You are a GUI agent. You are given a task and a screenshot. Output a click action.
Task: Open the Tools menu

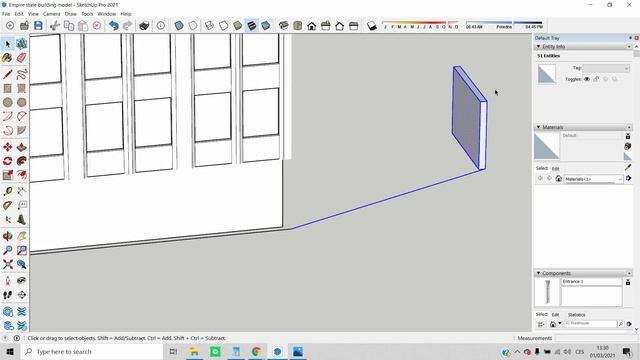87,14
